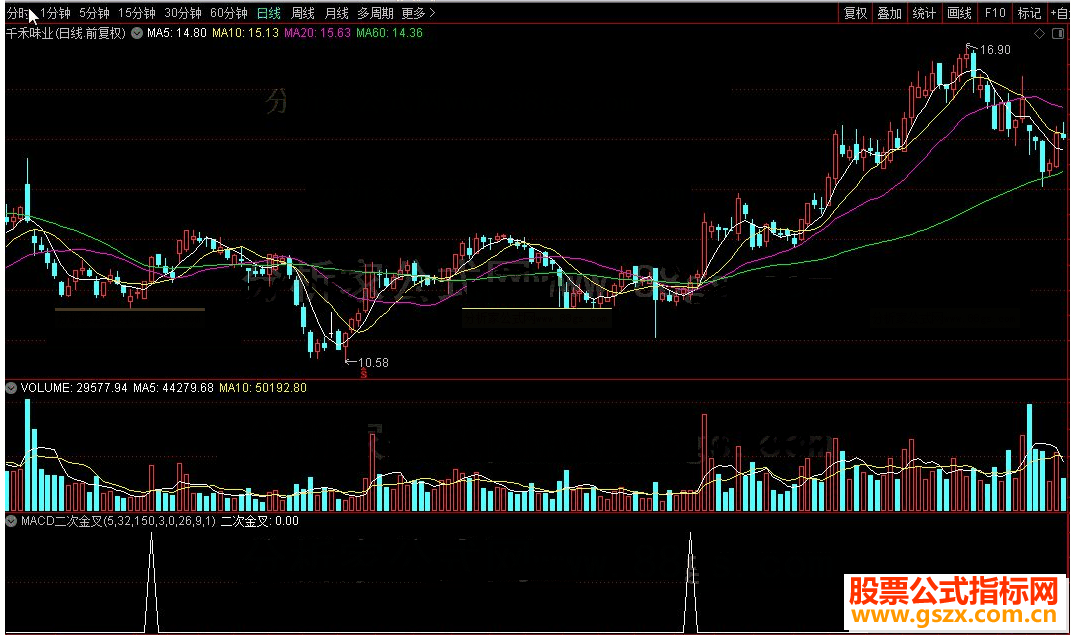Open the 60分钟 period tab
The width and height of the screenshot is (1071, 635).
pyautogui.click(x=228, y=13)
